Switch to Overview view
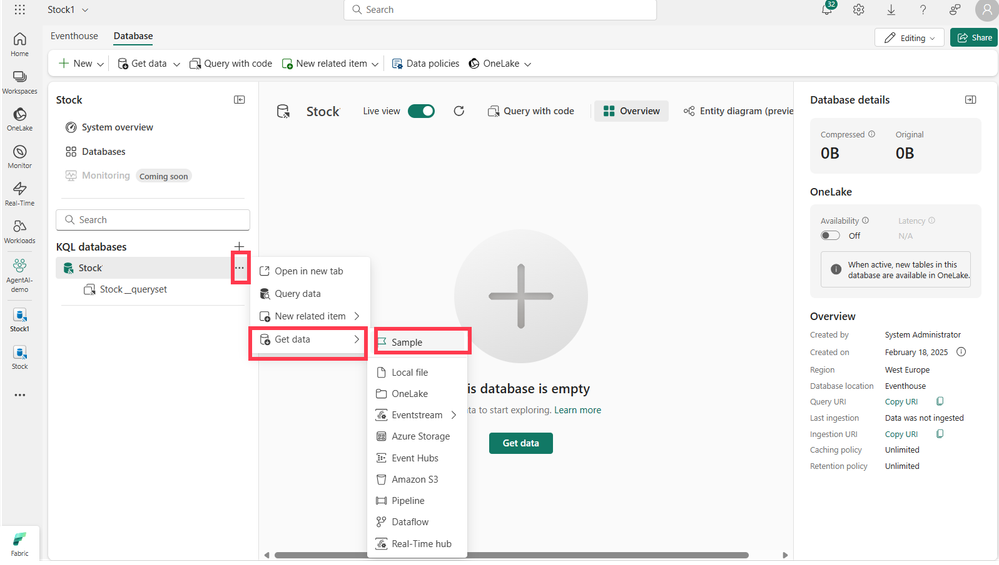999x565 pixels. (x=631, y=111)
